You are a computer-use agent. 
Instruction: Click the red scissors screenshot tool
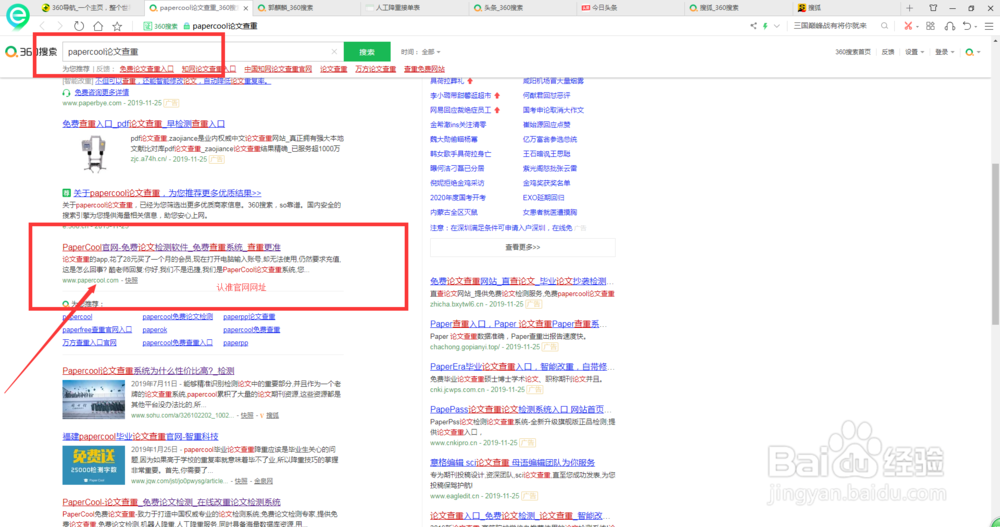908,26
